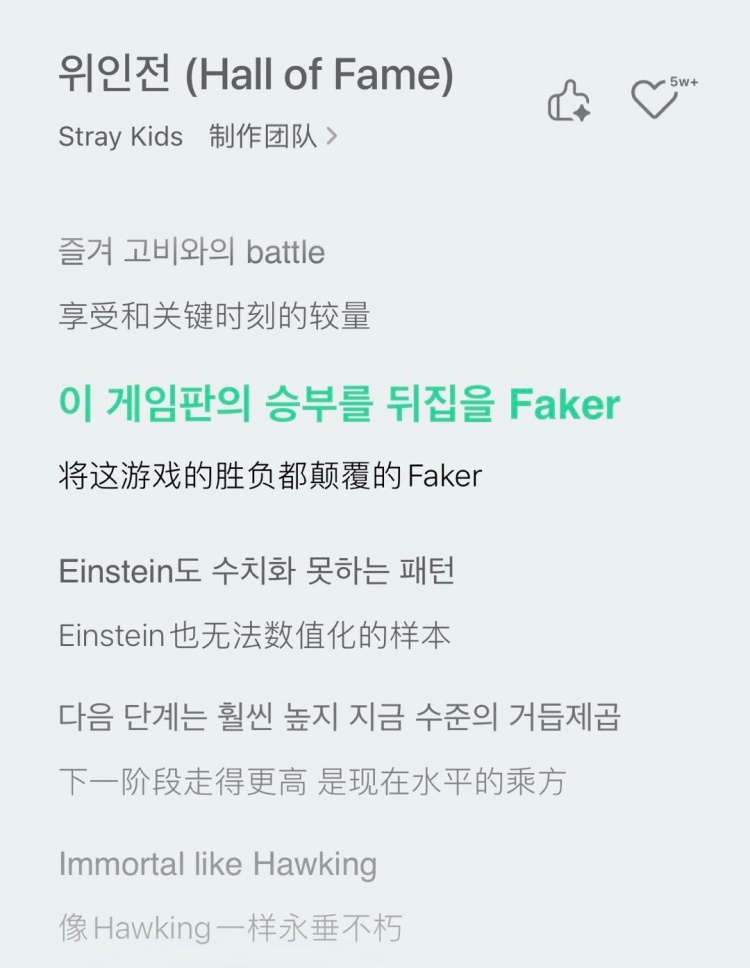Image resolution: width=750 pixels, height=968 pixels.
Task: Select the translation line 享受和关键时刻的较量
Action: (215, 317)
